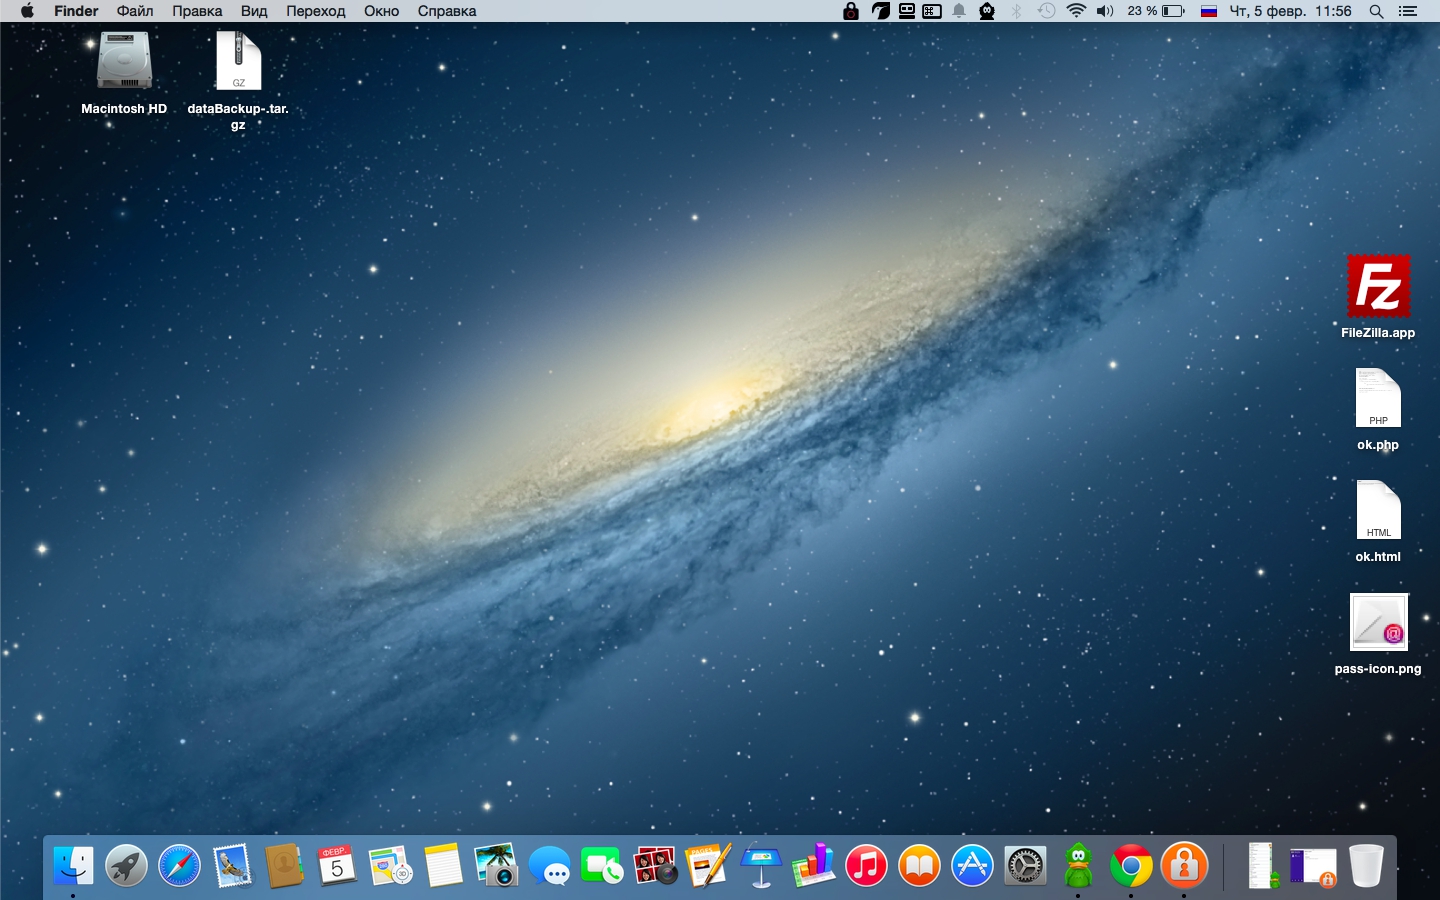Open the Apple menu
This screenshot has width=1440, height=900.
(27, 11)
